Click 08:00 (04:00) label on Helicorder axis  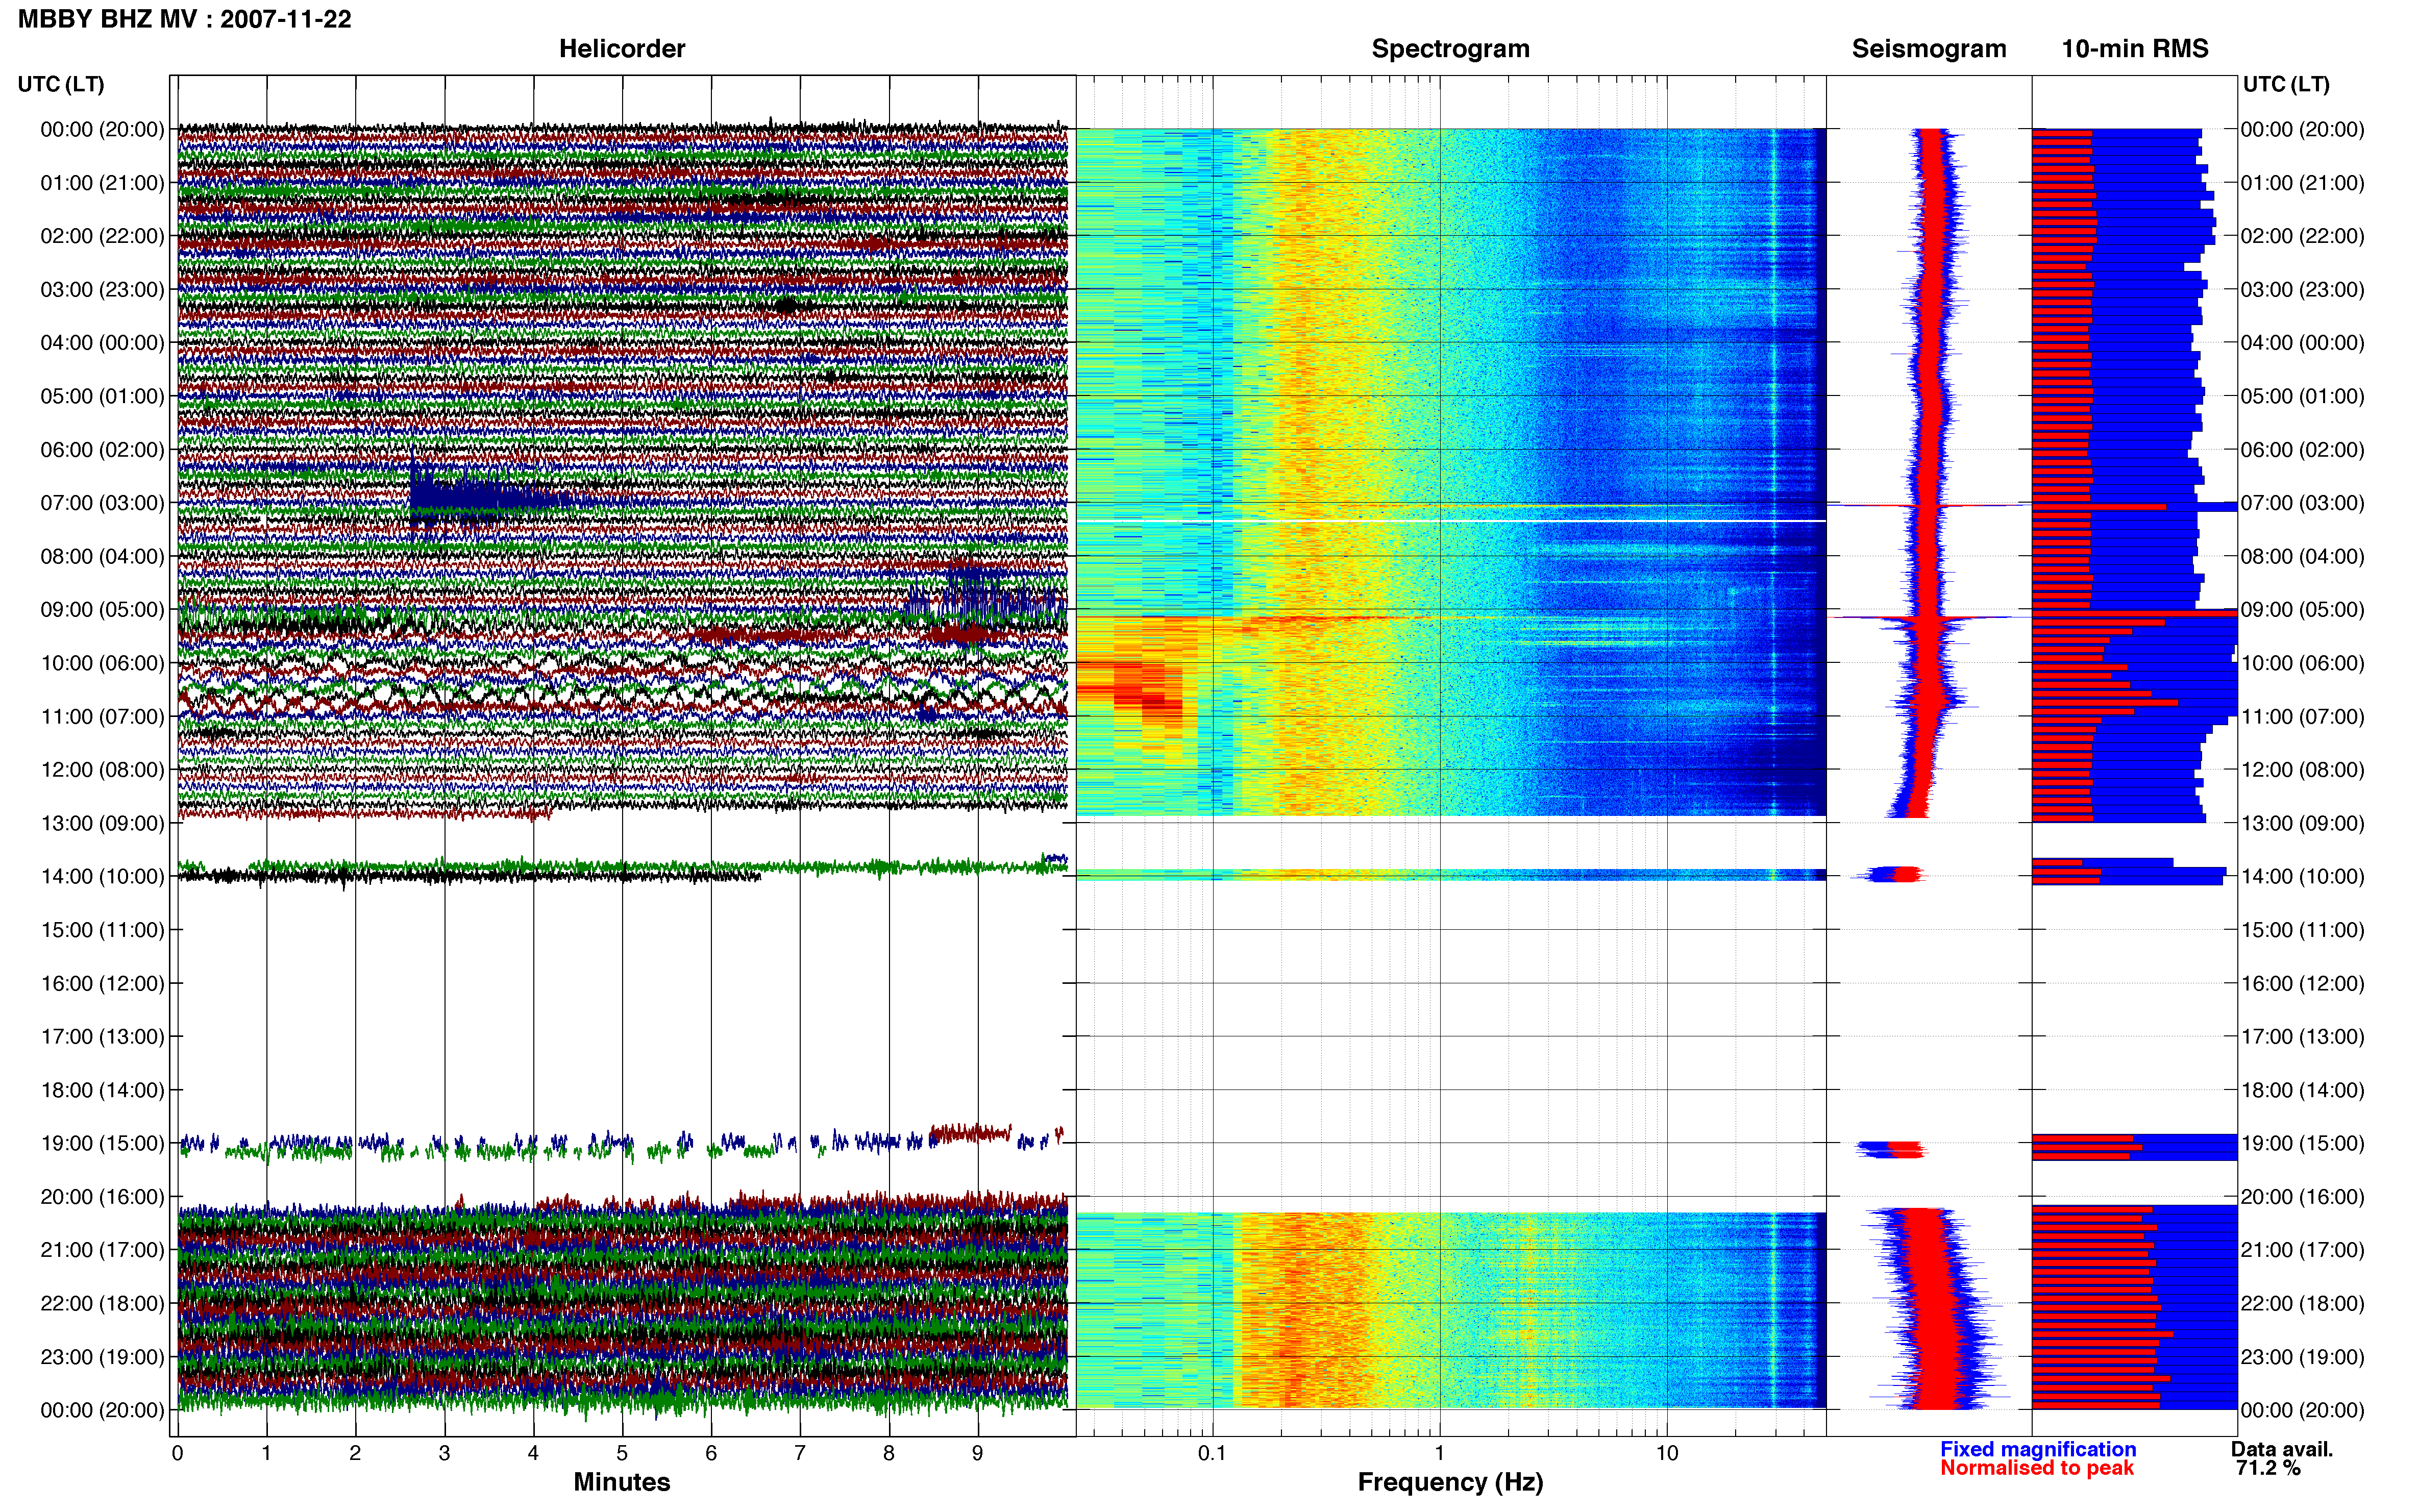coord(102,556)
